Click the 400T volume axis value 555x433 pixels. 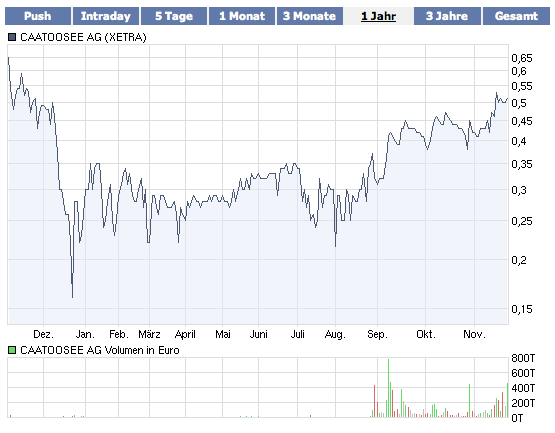(x=523, y=388)
